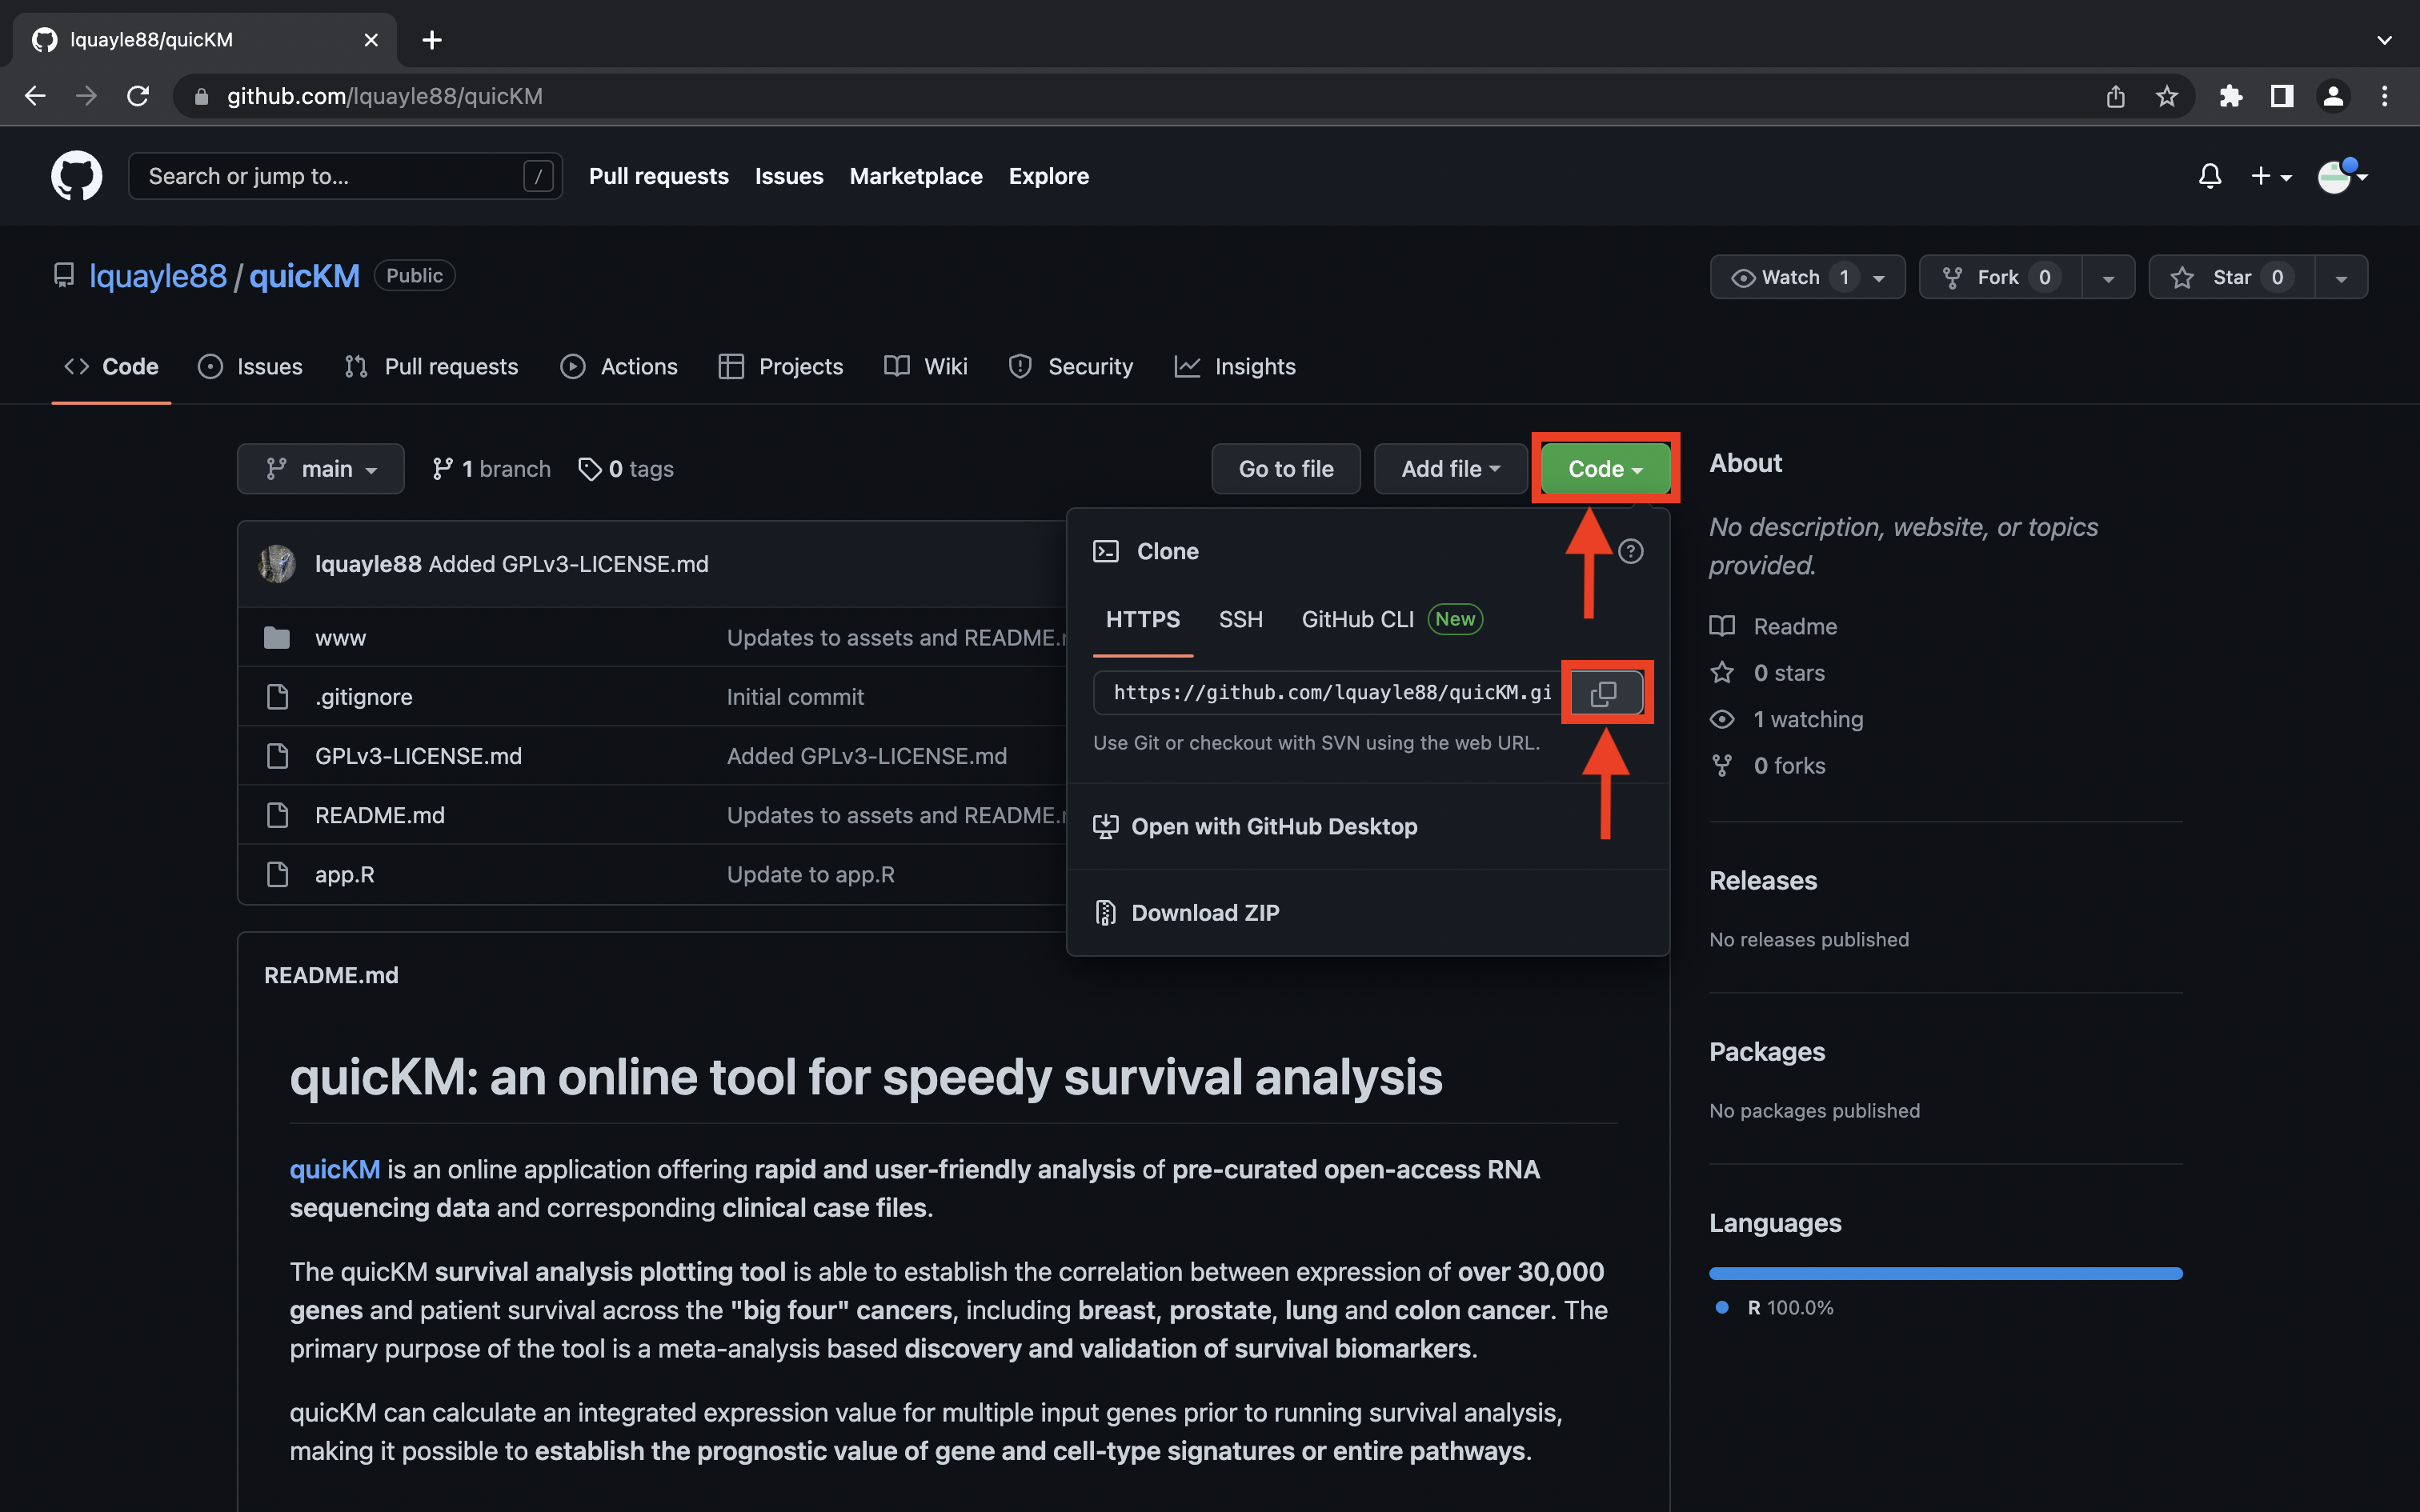Click the www folder icon
Image resolution: width=2420 pixels, height=1512 pixels.
point(277,638)
